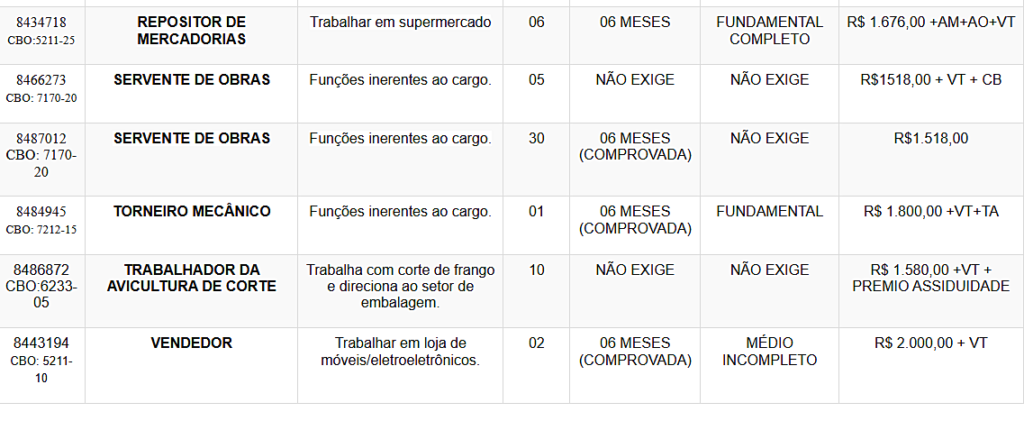Viewport: 1024px width, 430px height.
Task: Click salary R$1518,00 + VT + CB
Action: (x=931, y=80)
